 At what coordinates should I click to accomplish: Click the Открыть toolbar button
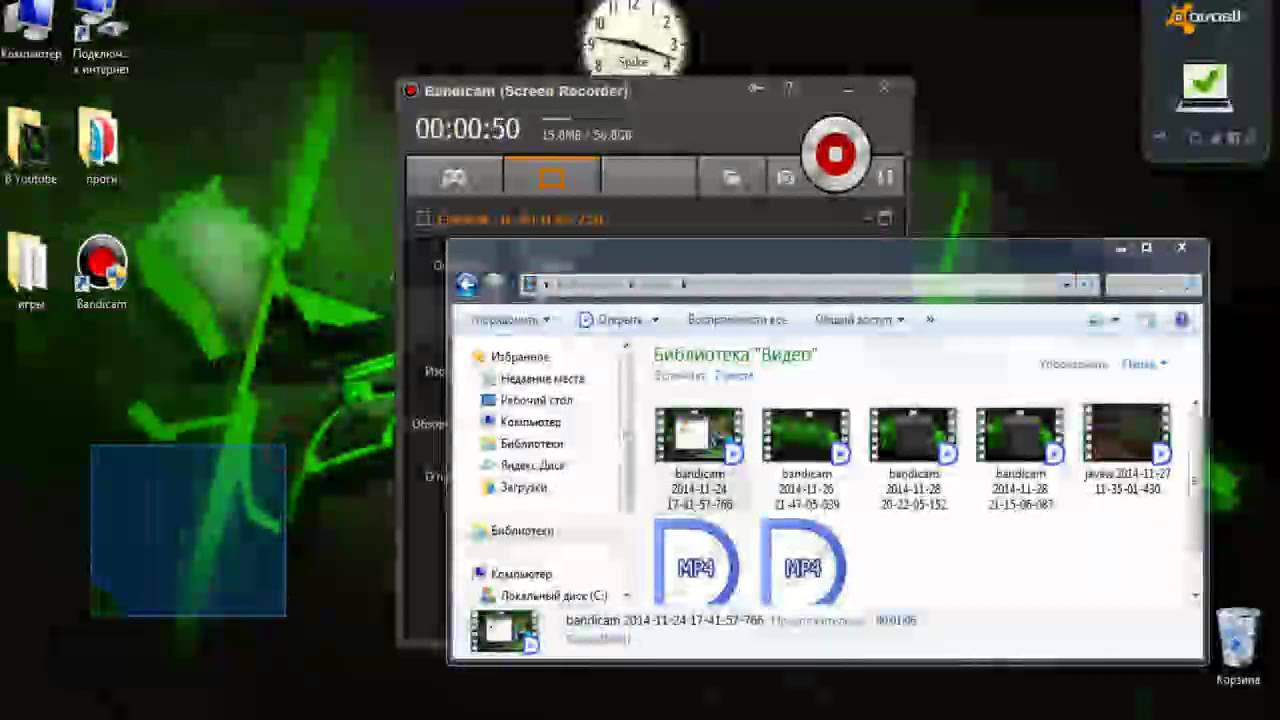point(611,320)
